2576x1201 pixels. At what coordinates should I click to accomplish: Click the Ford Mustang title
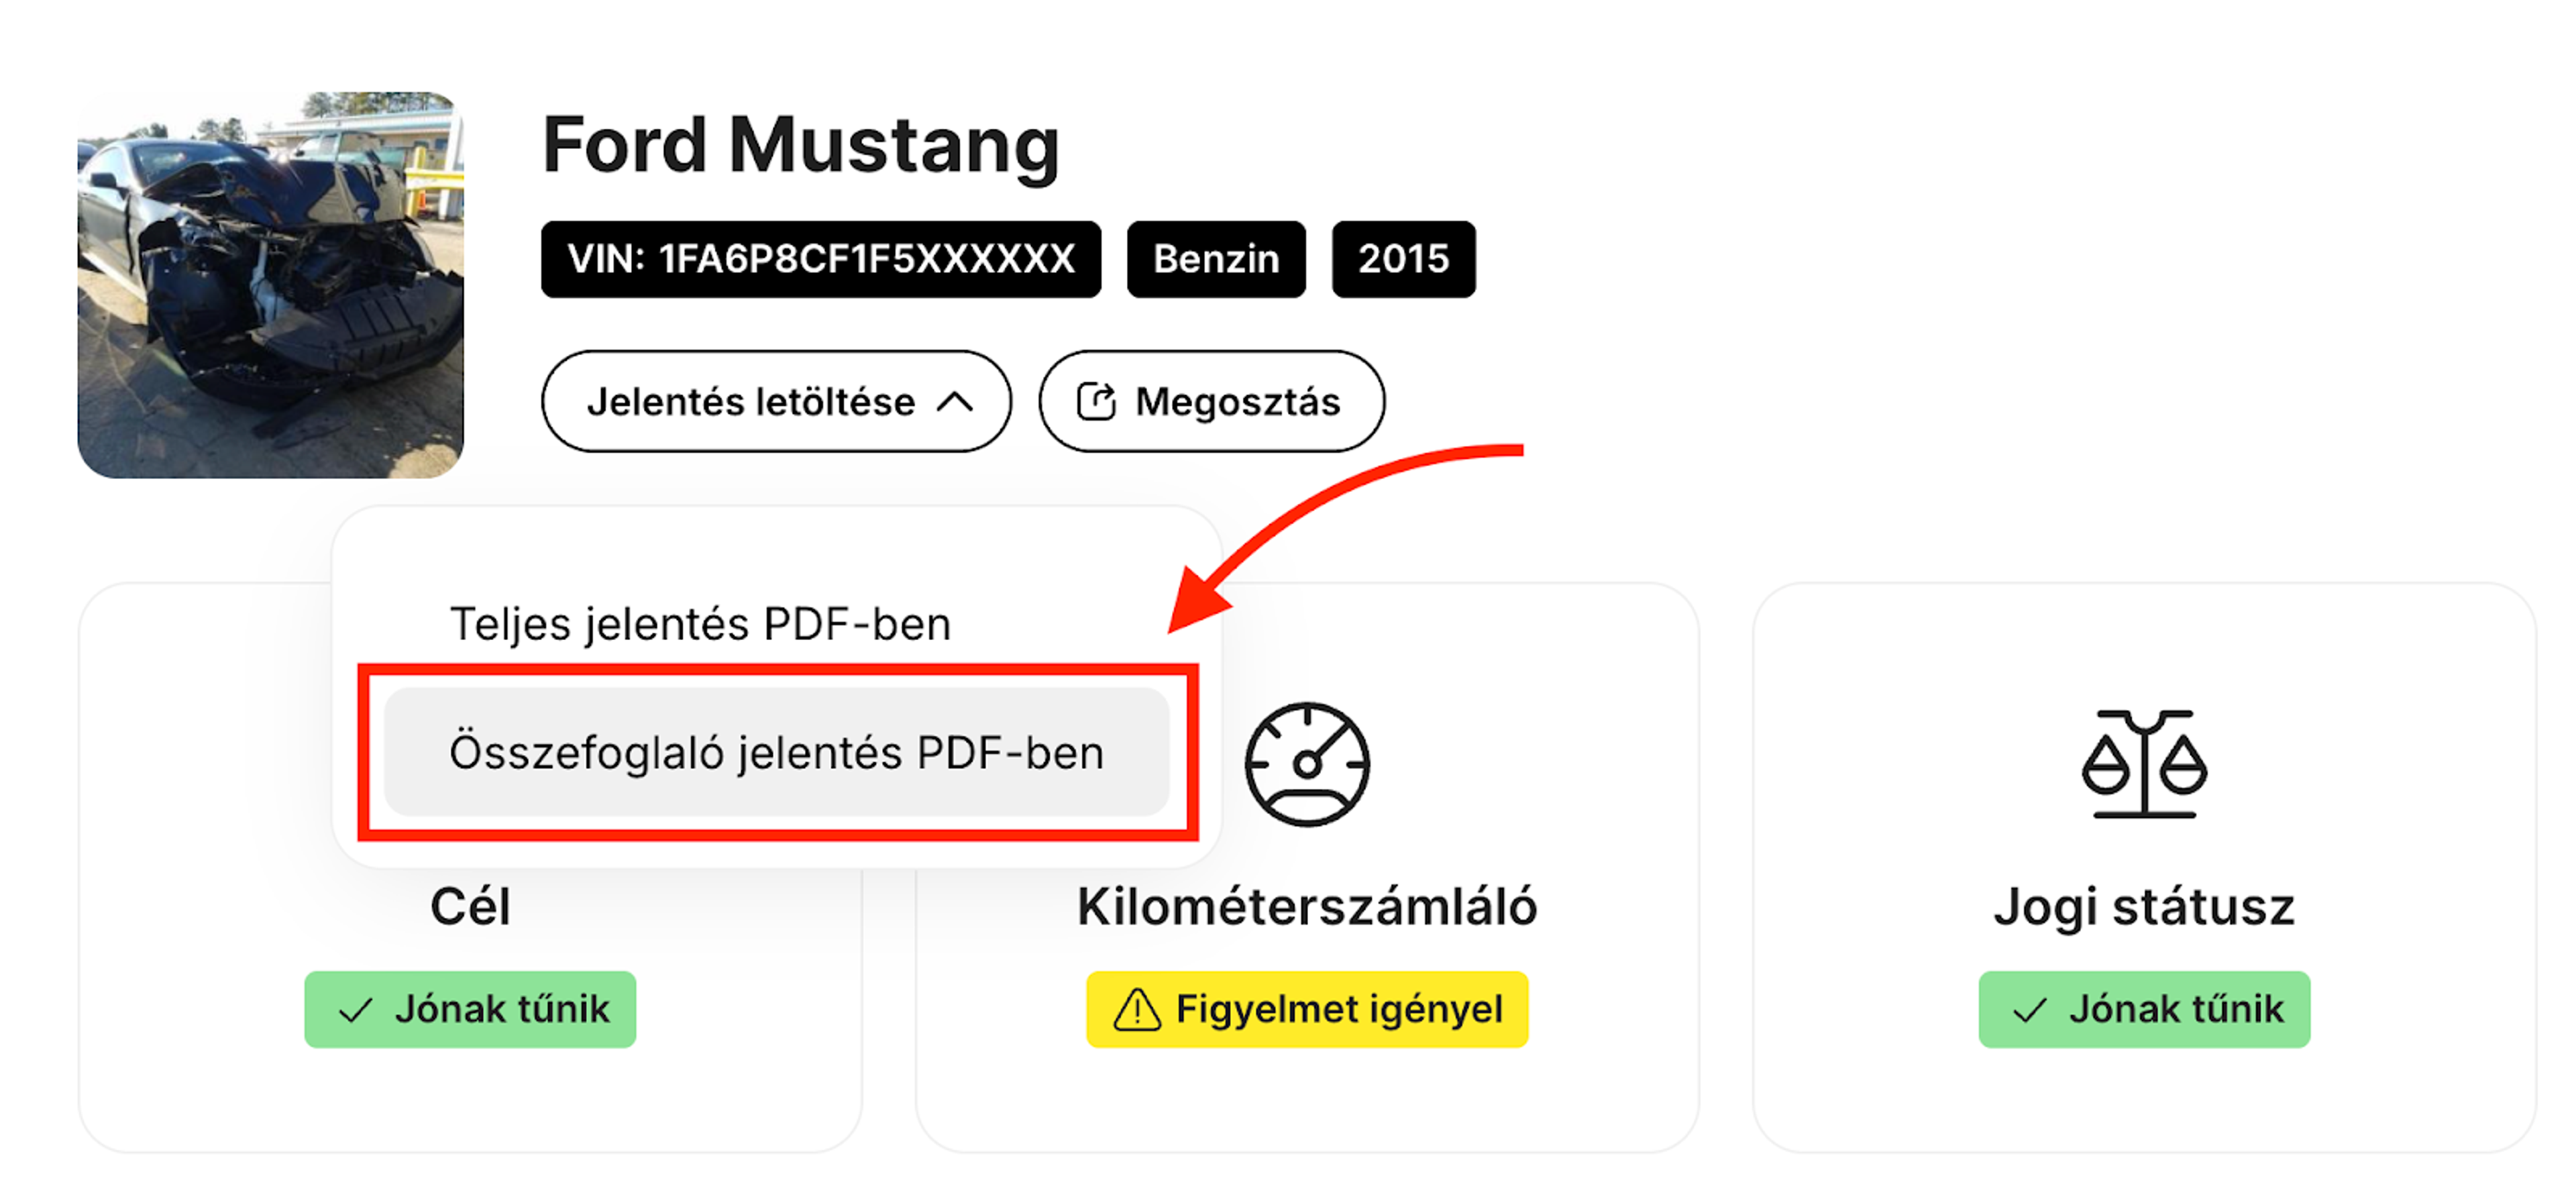click(800, 146)
